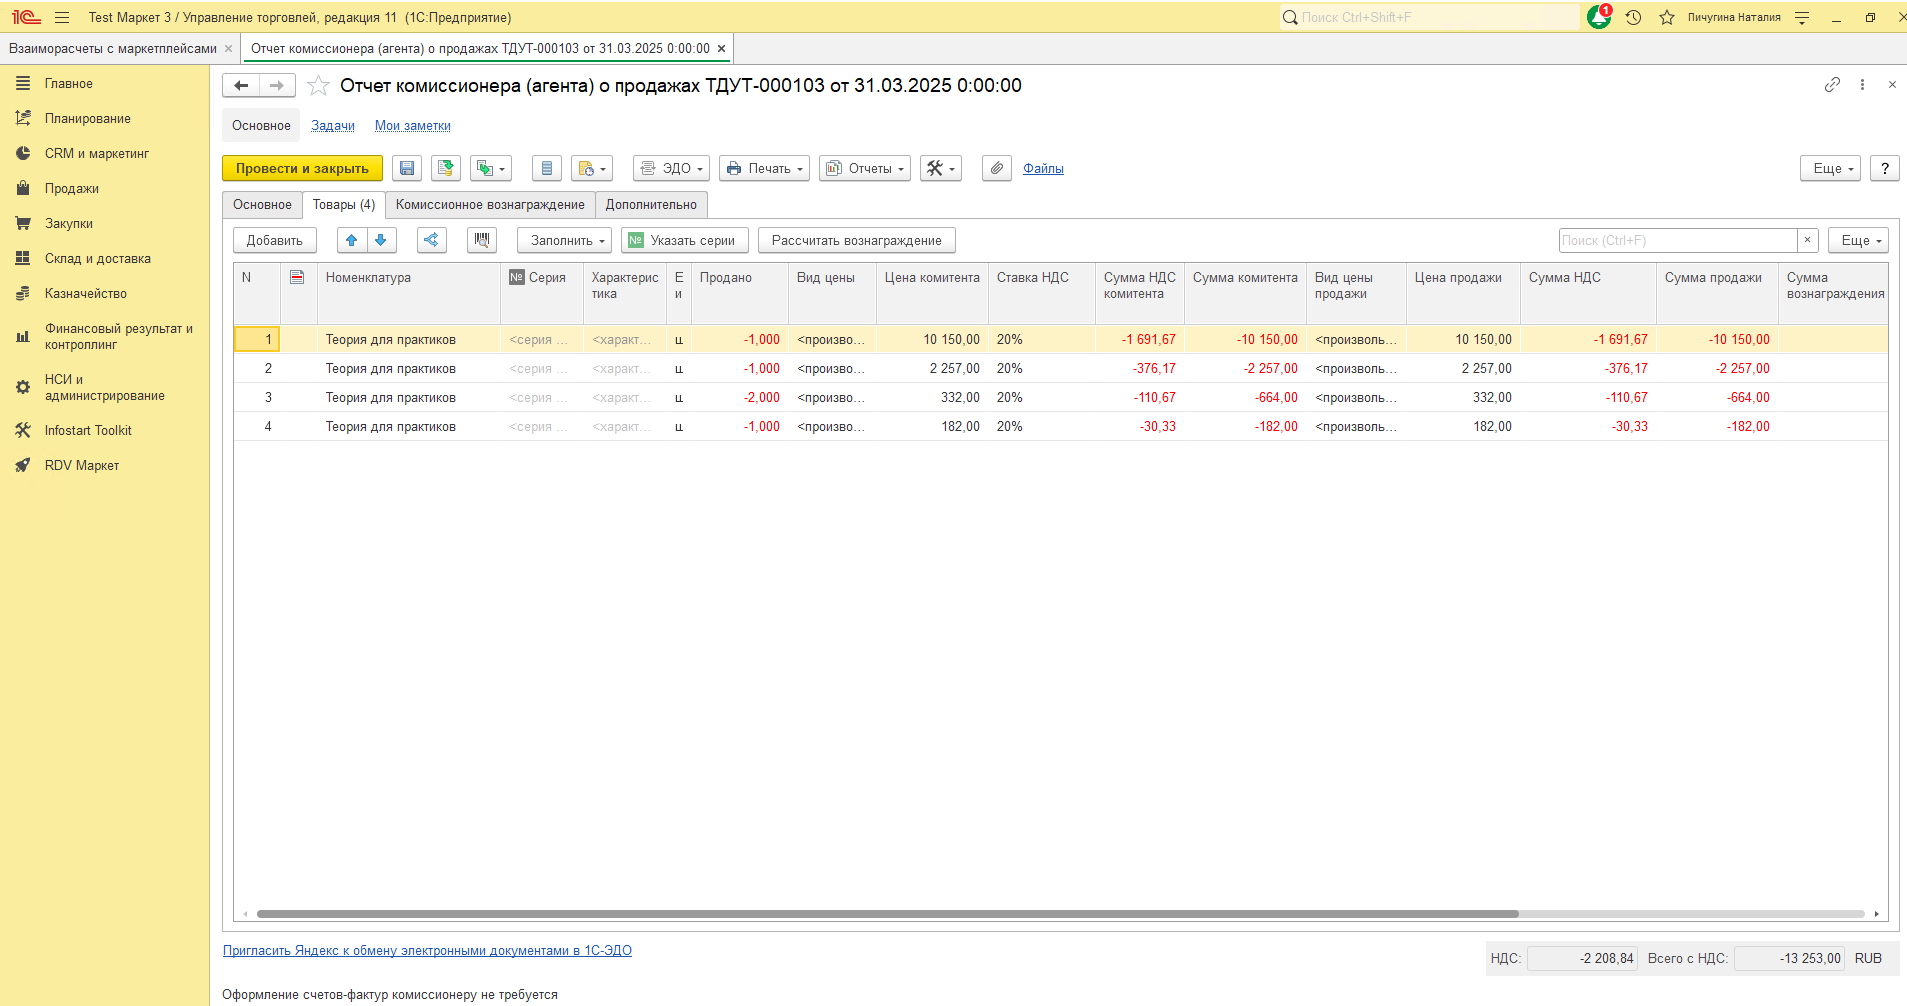Image resolution: width=1907 pixels, height=1006 pixels.
Task: Open Продажи section in sidebar
Action: [x=72, y=189]
